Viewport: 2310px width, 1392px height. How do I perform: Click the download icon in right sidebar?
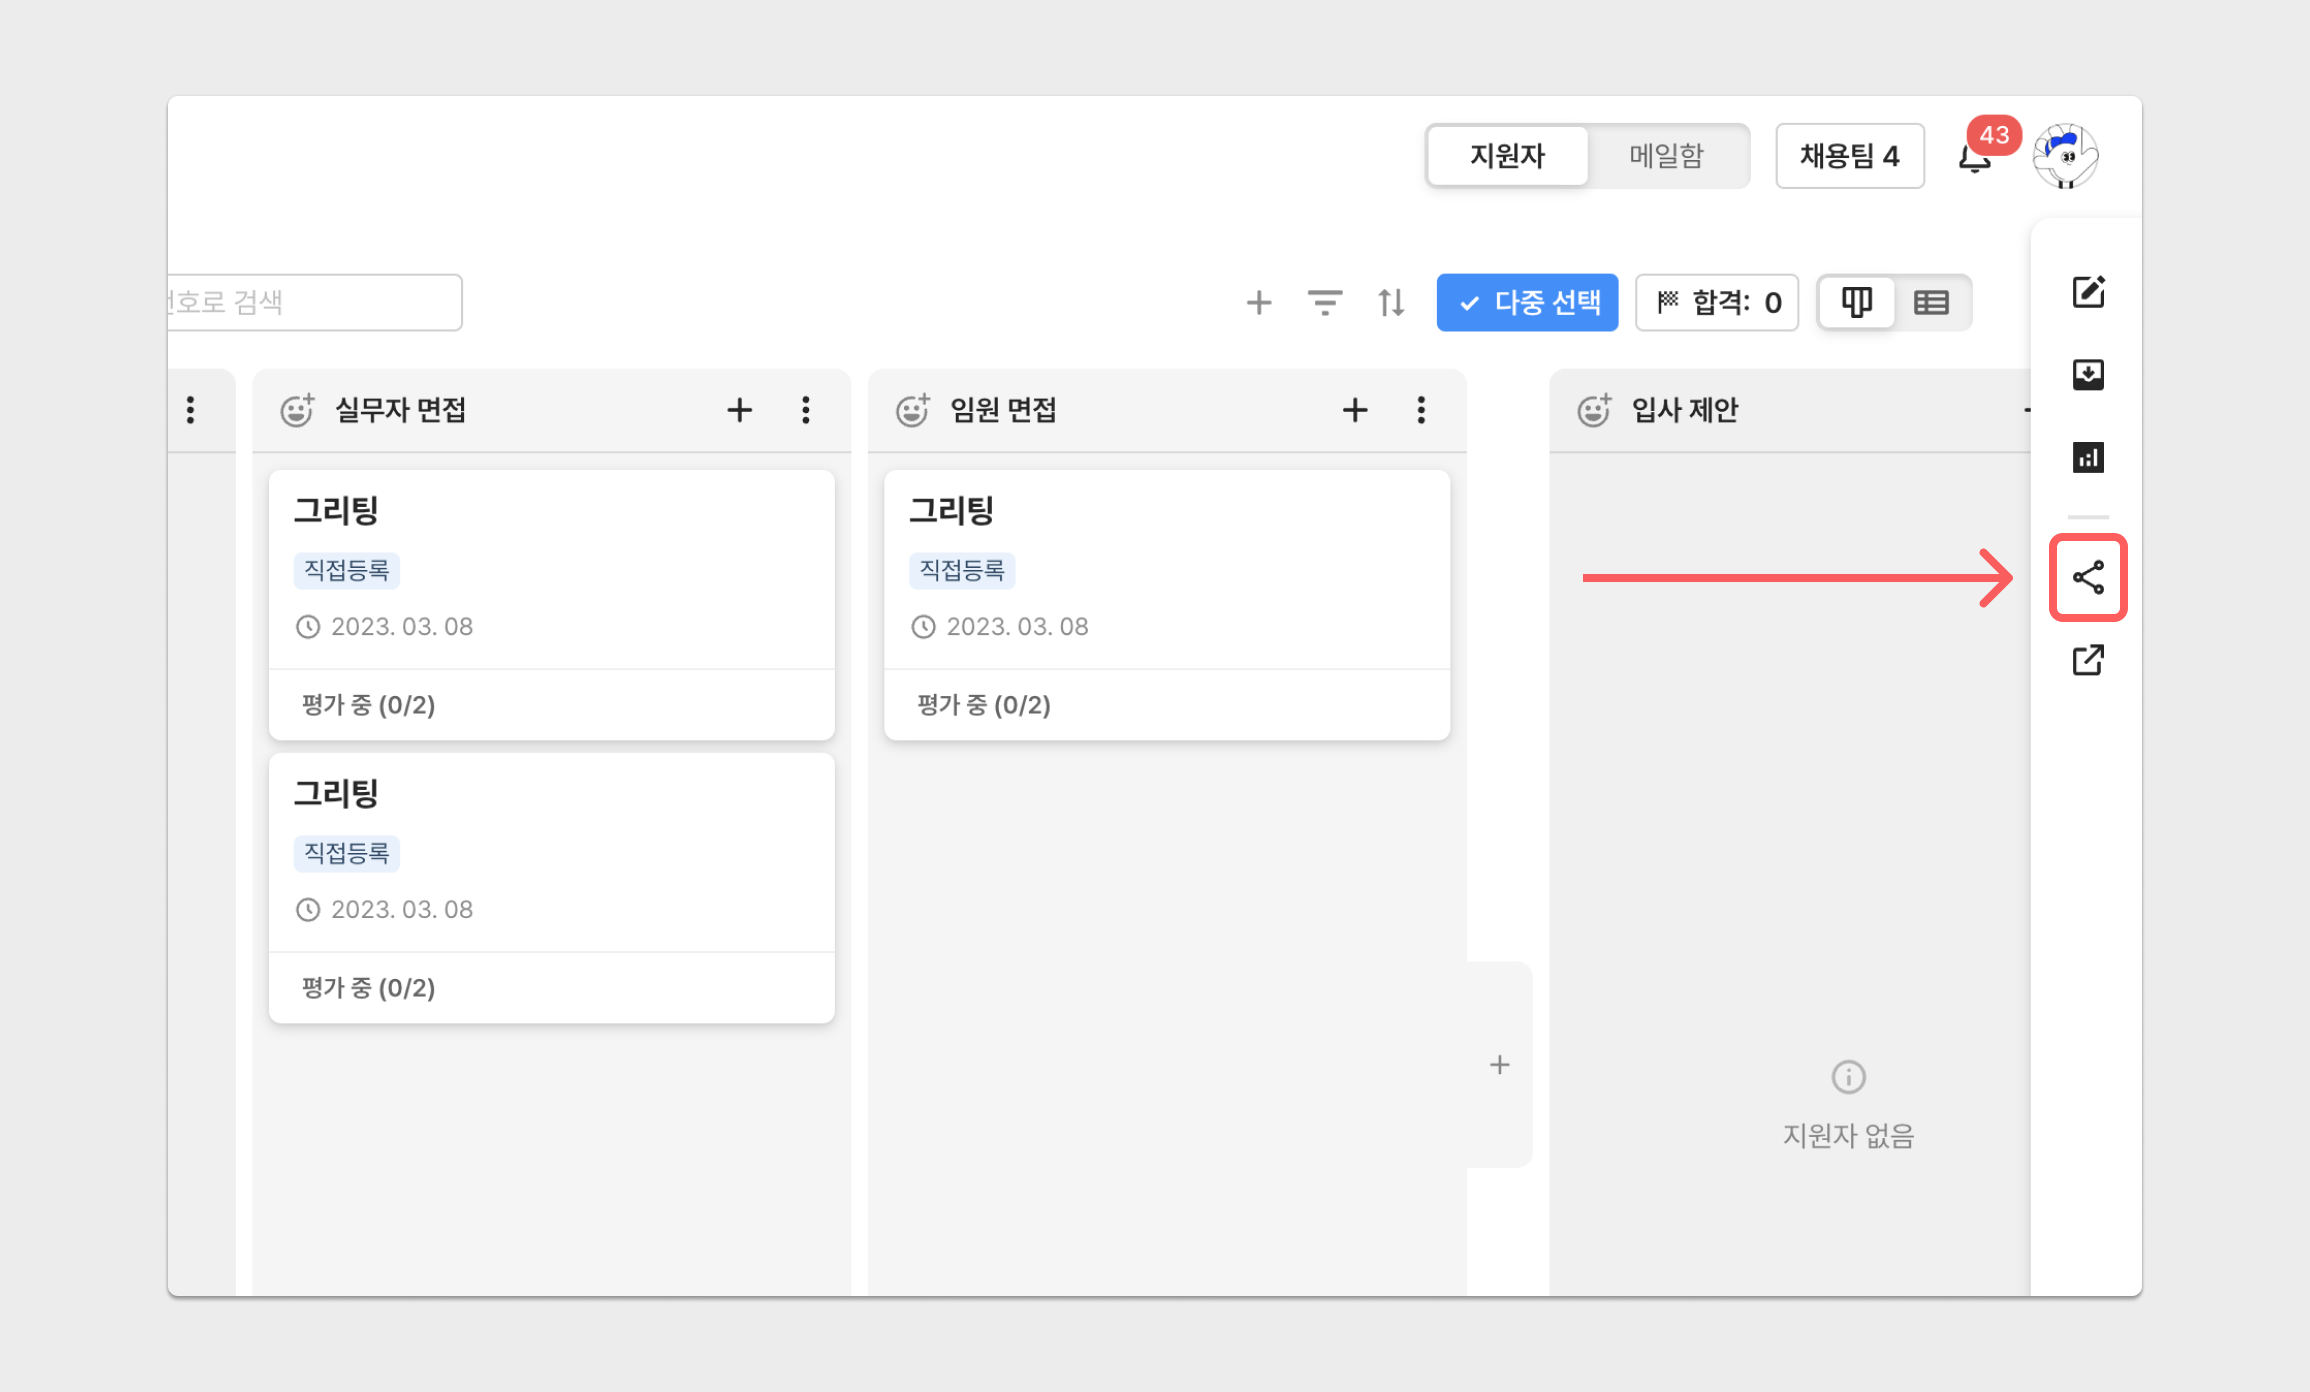pyautogui.click(x=2087, y=374)
